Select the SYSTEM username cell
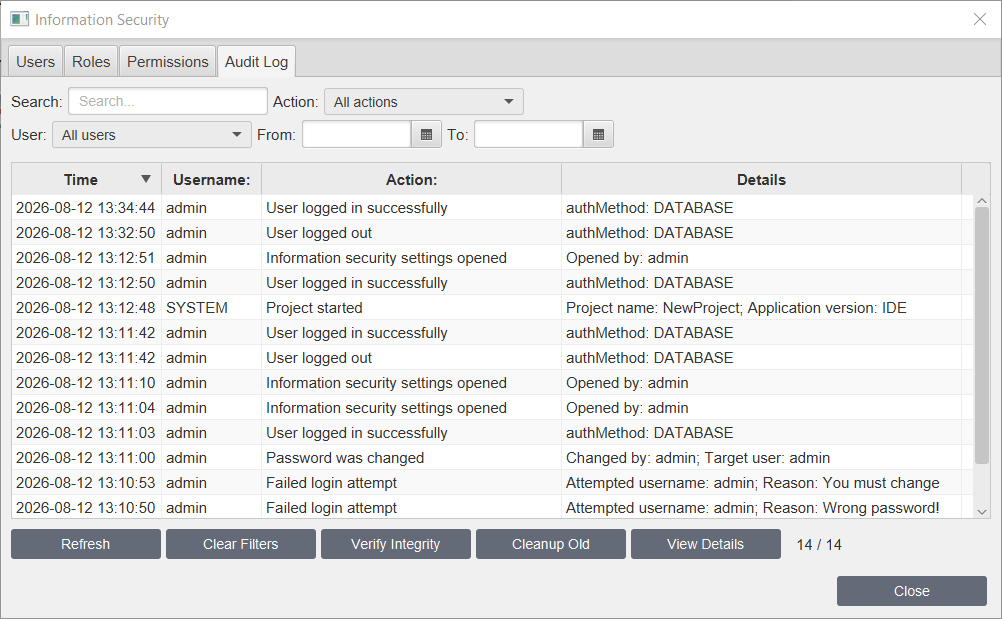Viewport: 1002px width, 619px height. click(212, 308)
